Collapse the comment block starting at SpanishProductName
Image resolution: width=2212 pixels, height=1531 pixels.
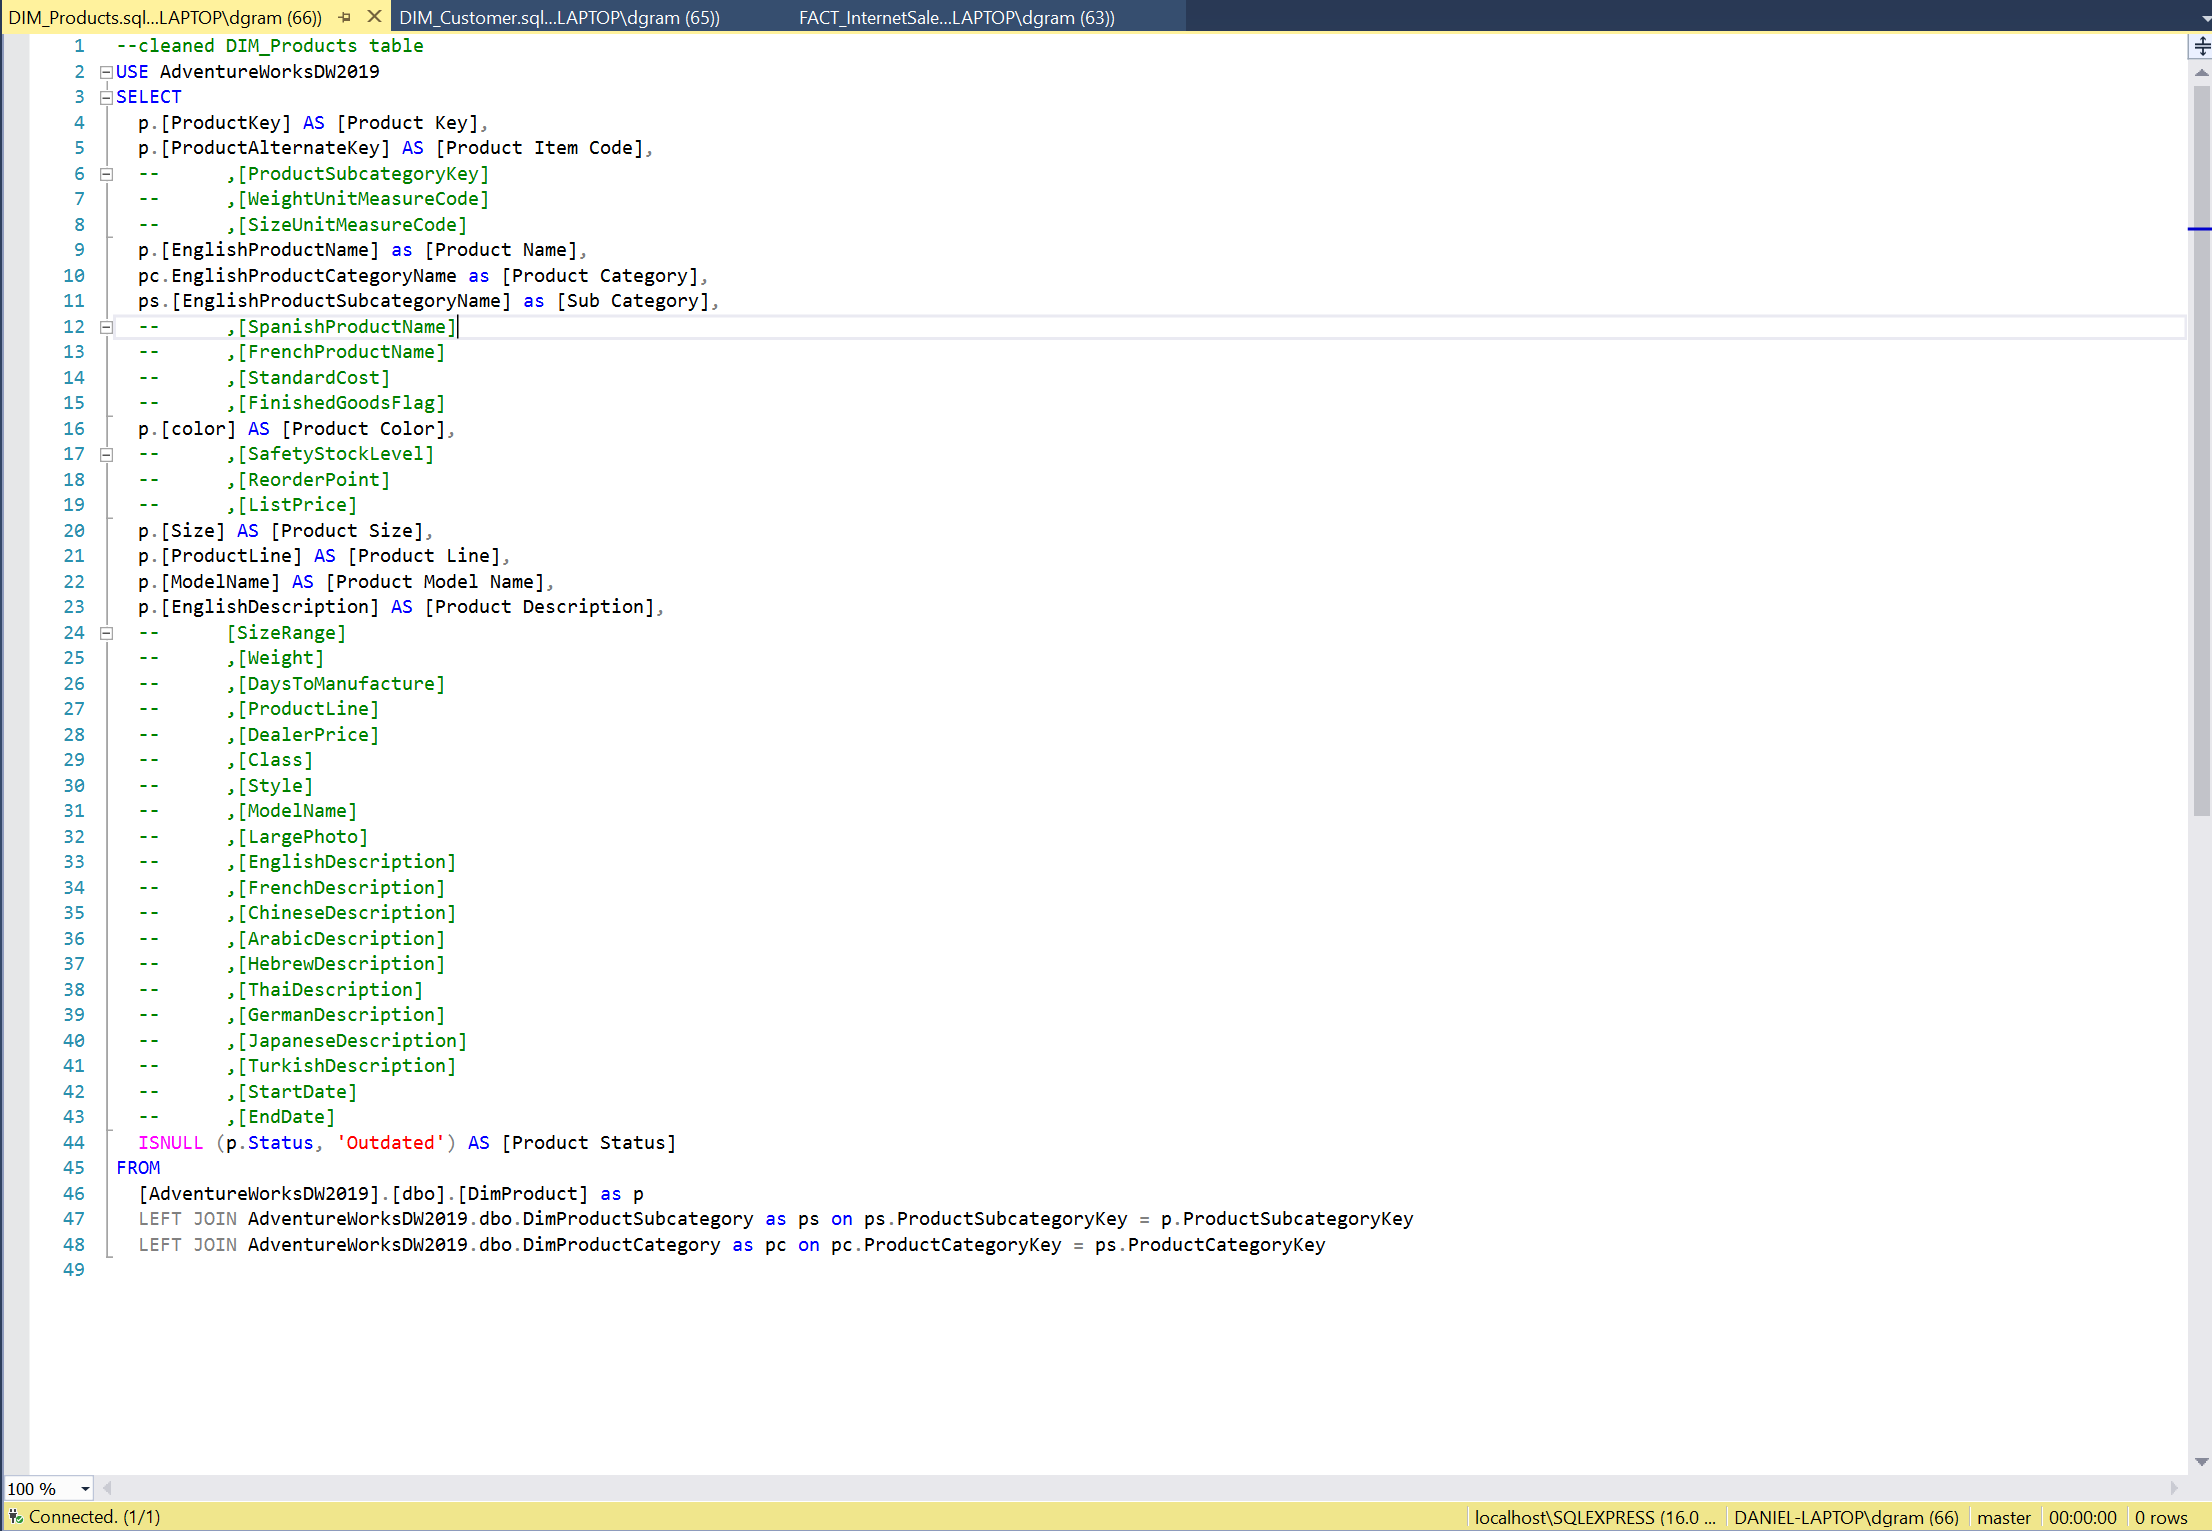106,327
